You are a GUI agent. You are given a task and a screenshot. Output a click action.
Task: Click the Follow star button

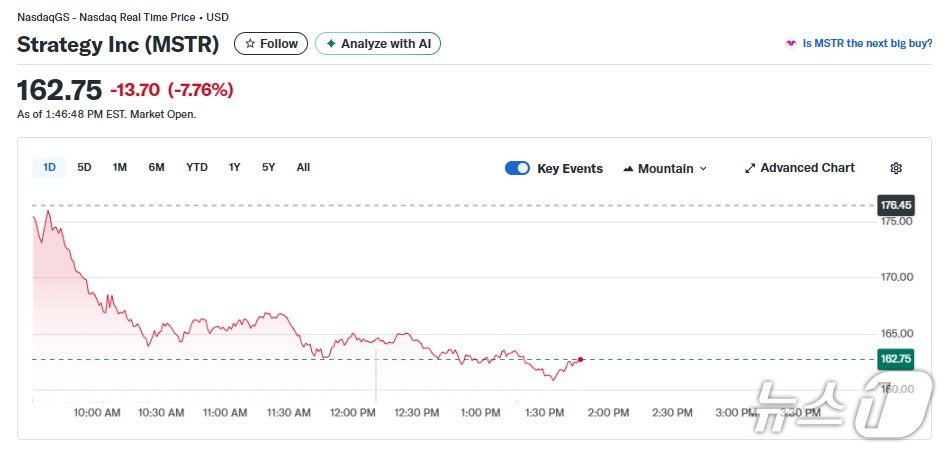(x=271, y=44)
